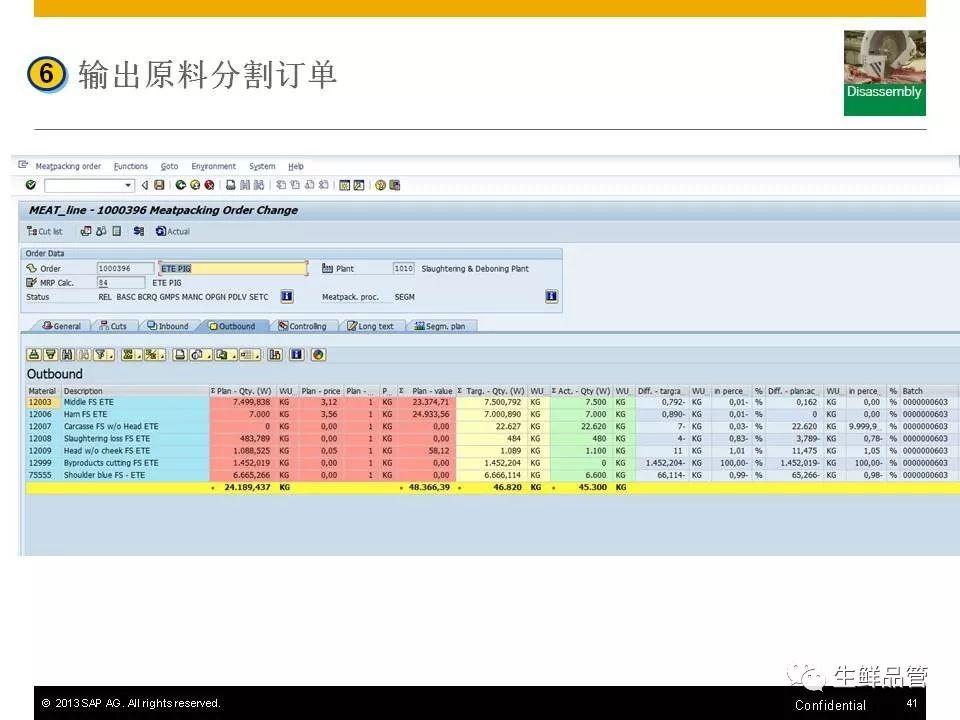Open the Environment menu
The image size is (960, 720).
213,166
